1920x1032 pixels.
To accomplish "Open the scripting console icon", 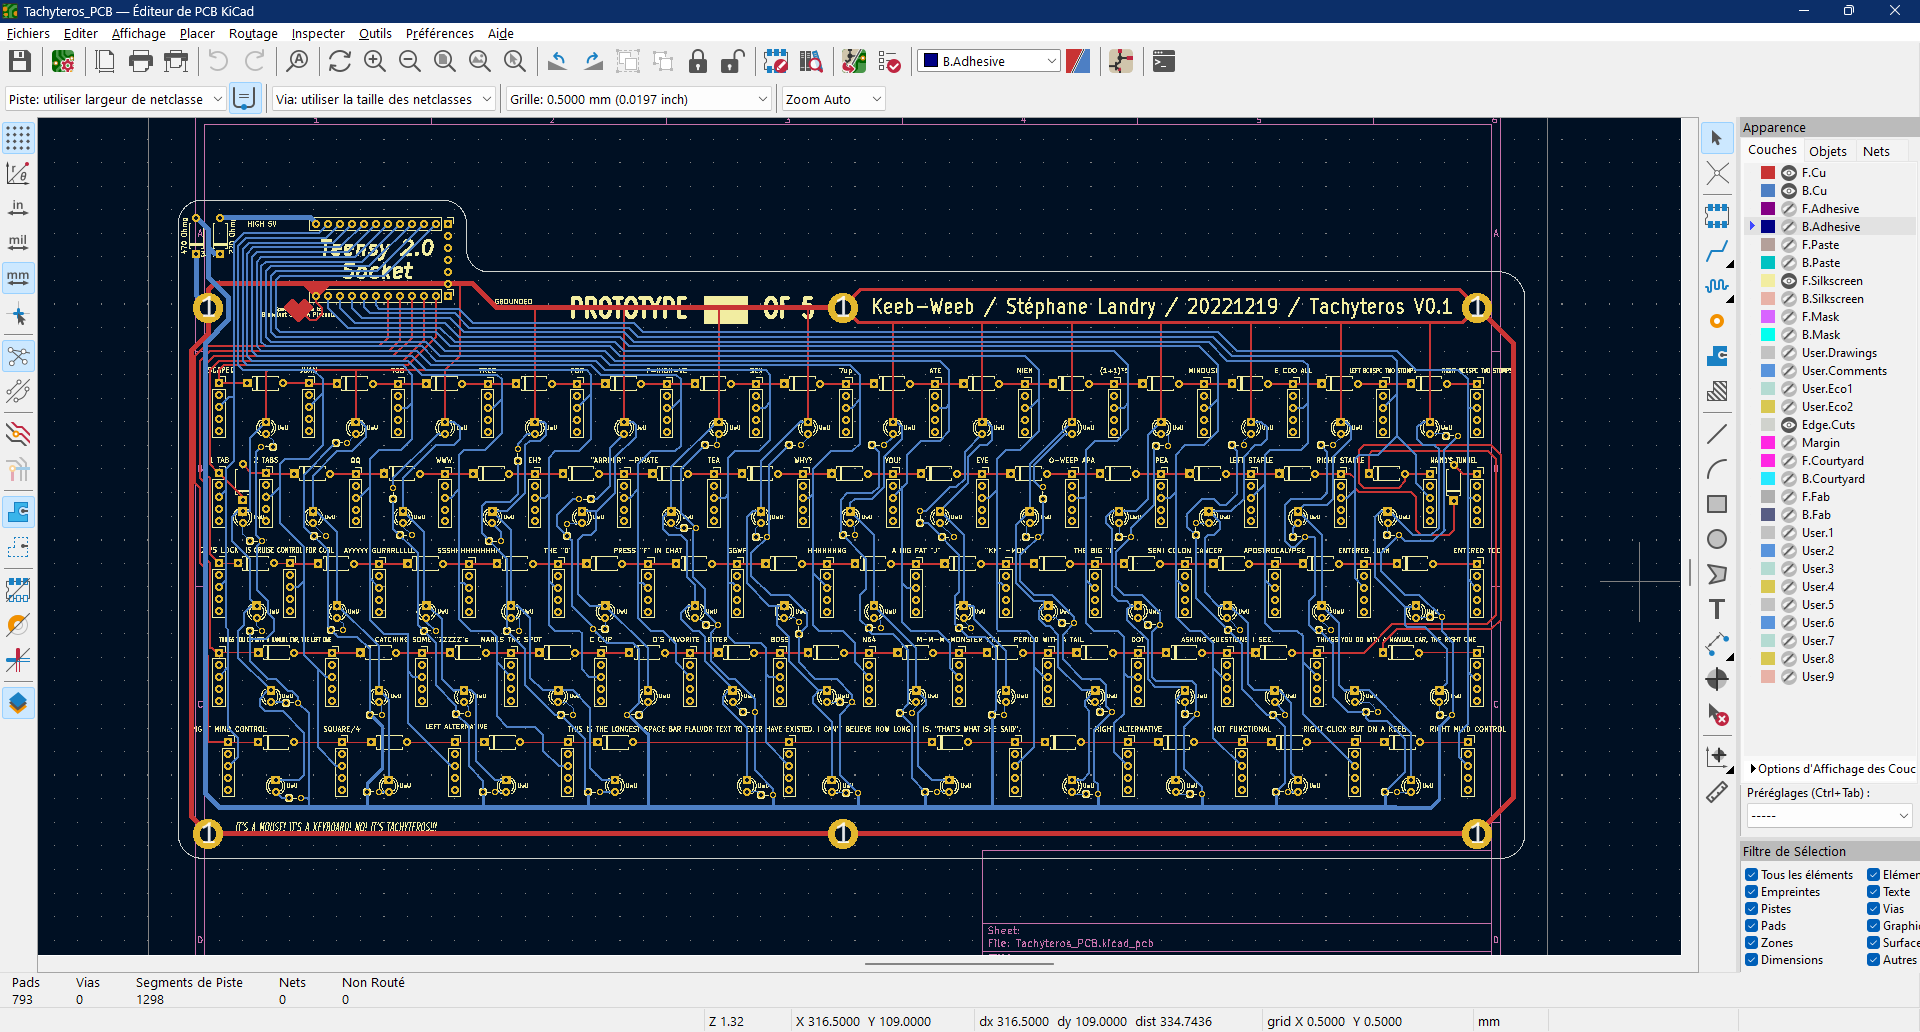I will click(1163, 62).
